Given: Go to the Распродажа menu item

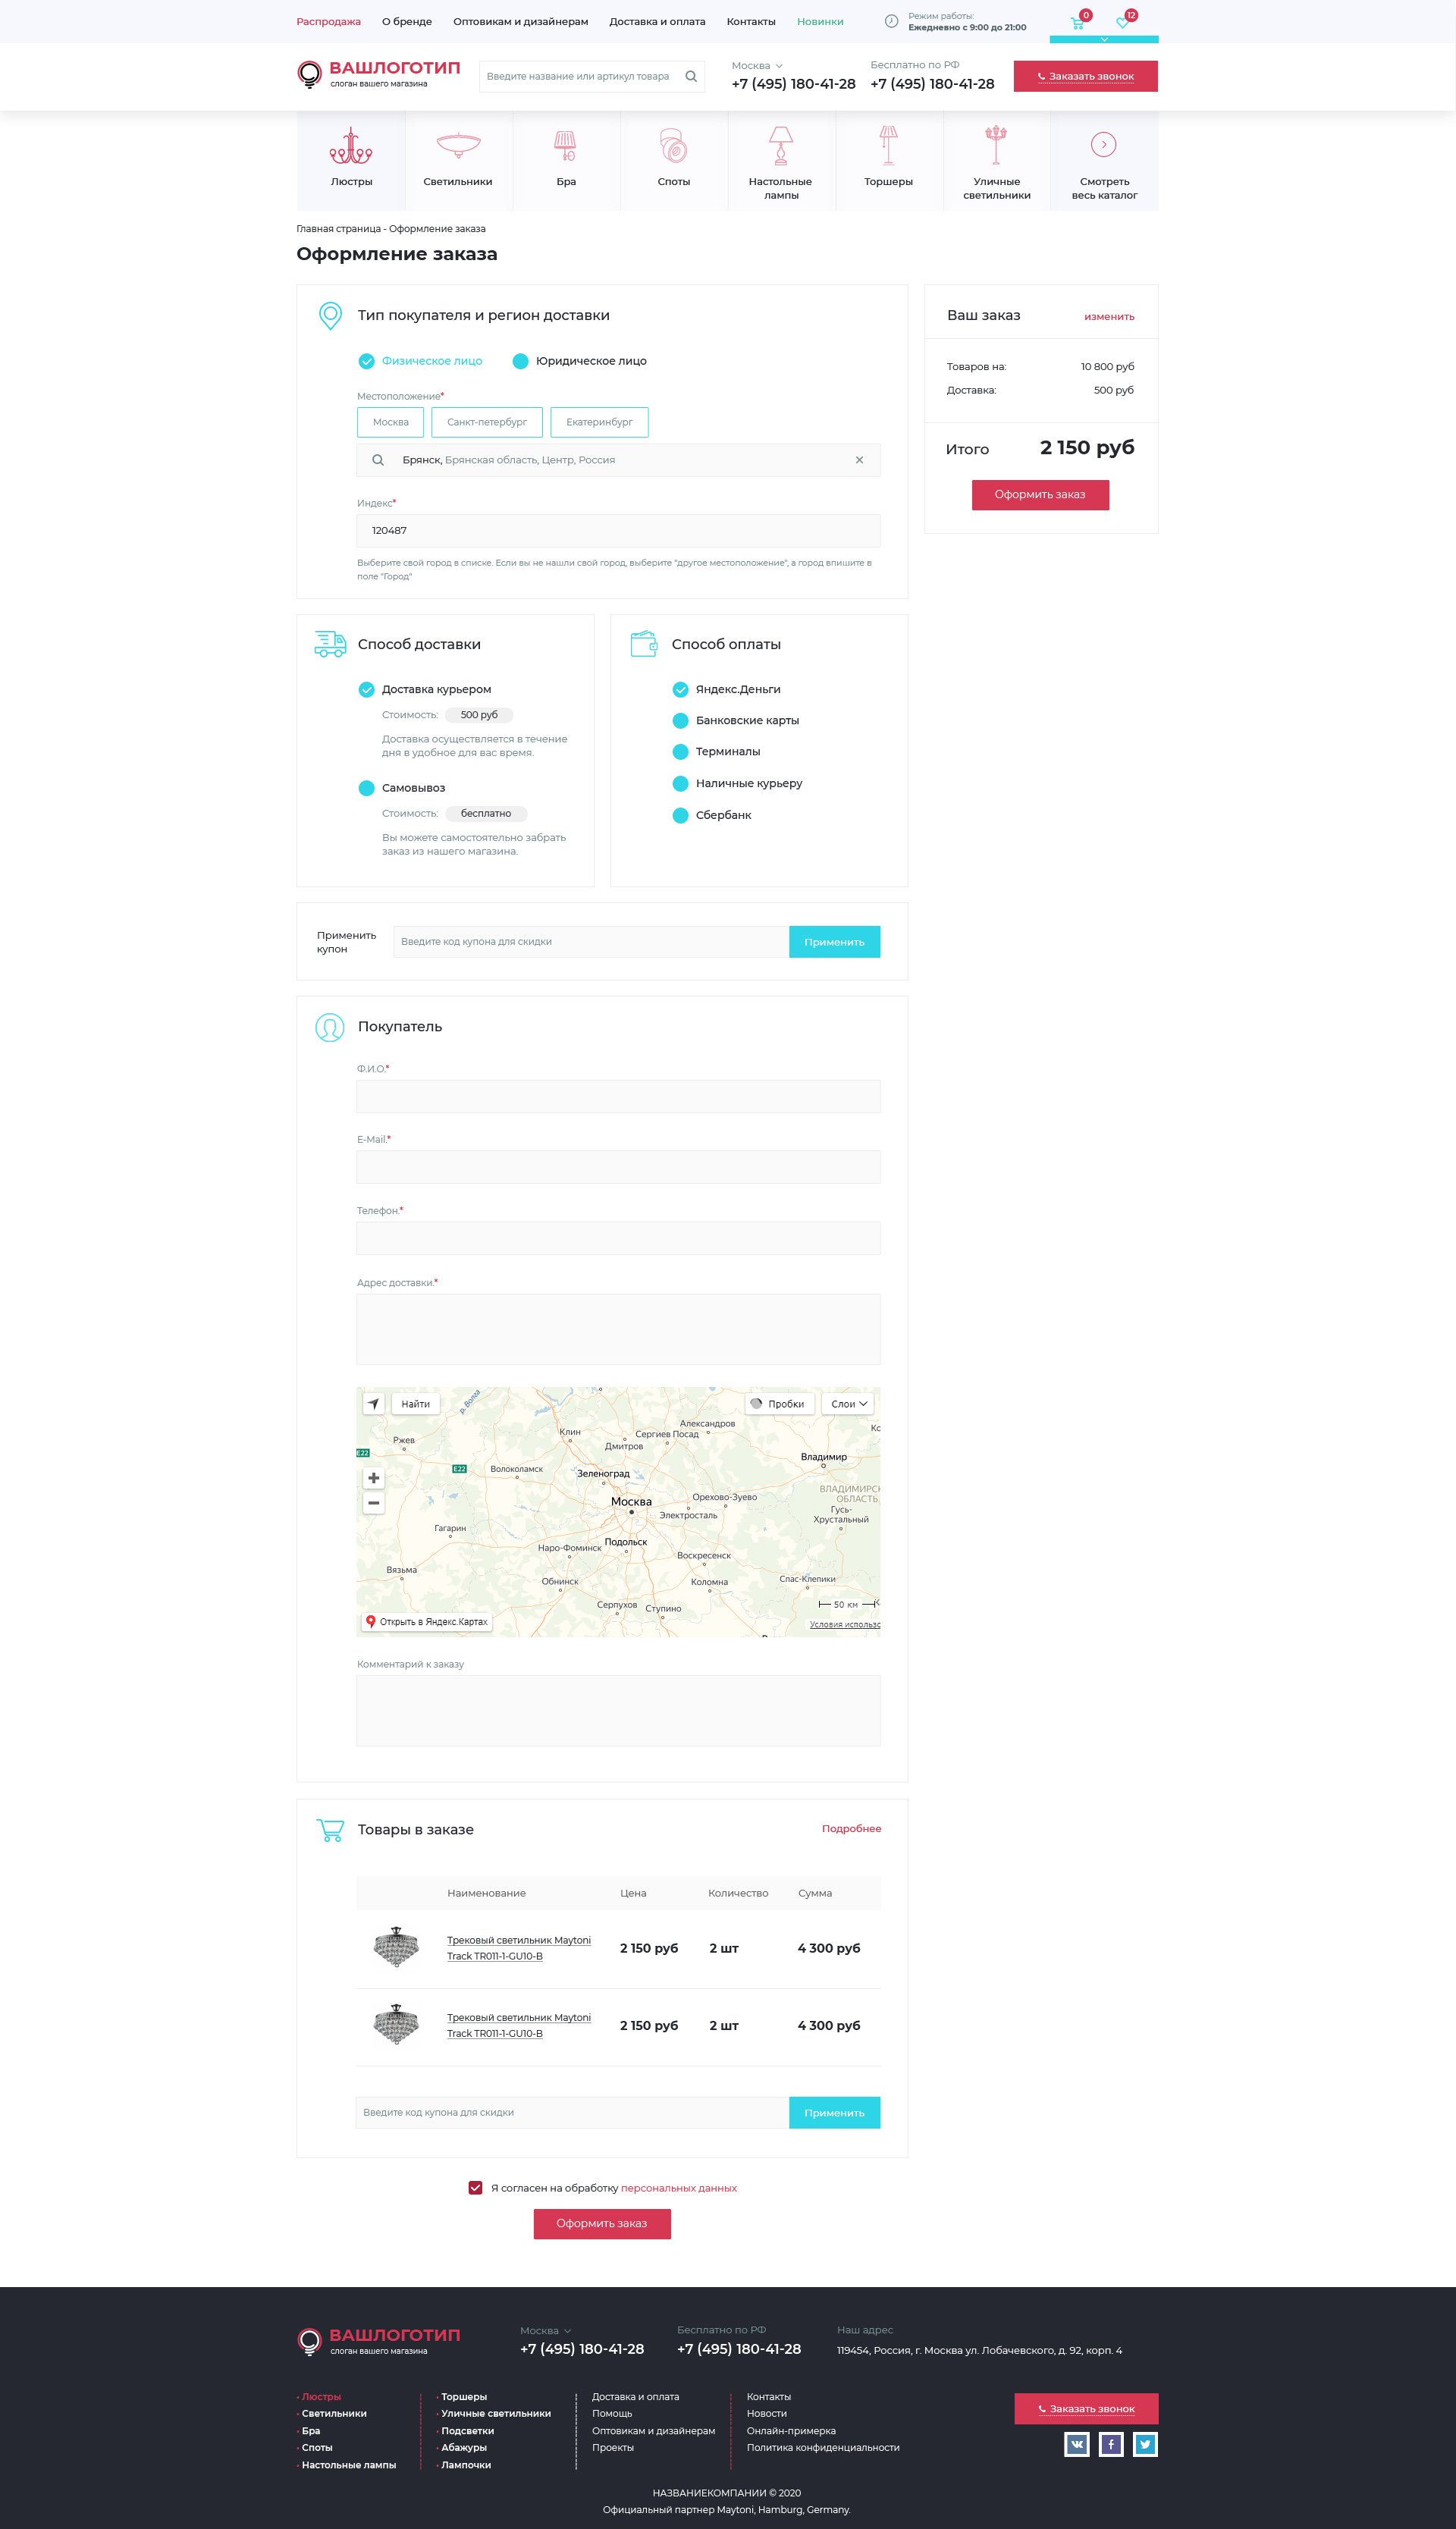Looking at the screenshot, I should 328,21.
